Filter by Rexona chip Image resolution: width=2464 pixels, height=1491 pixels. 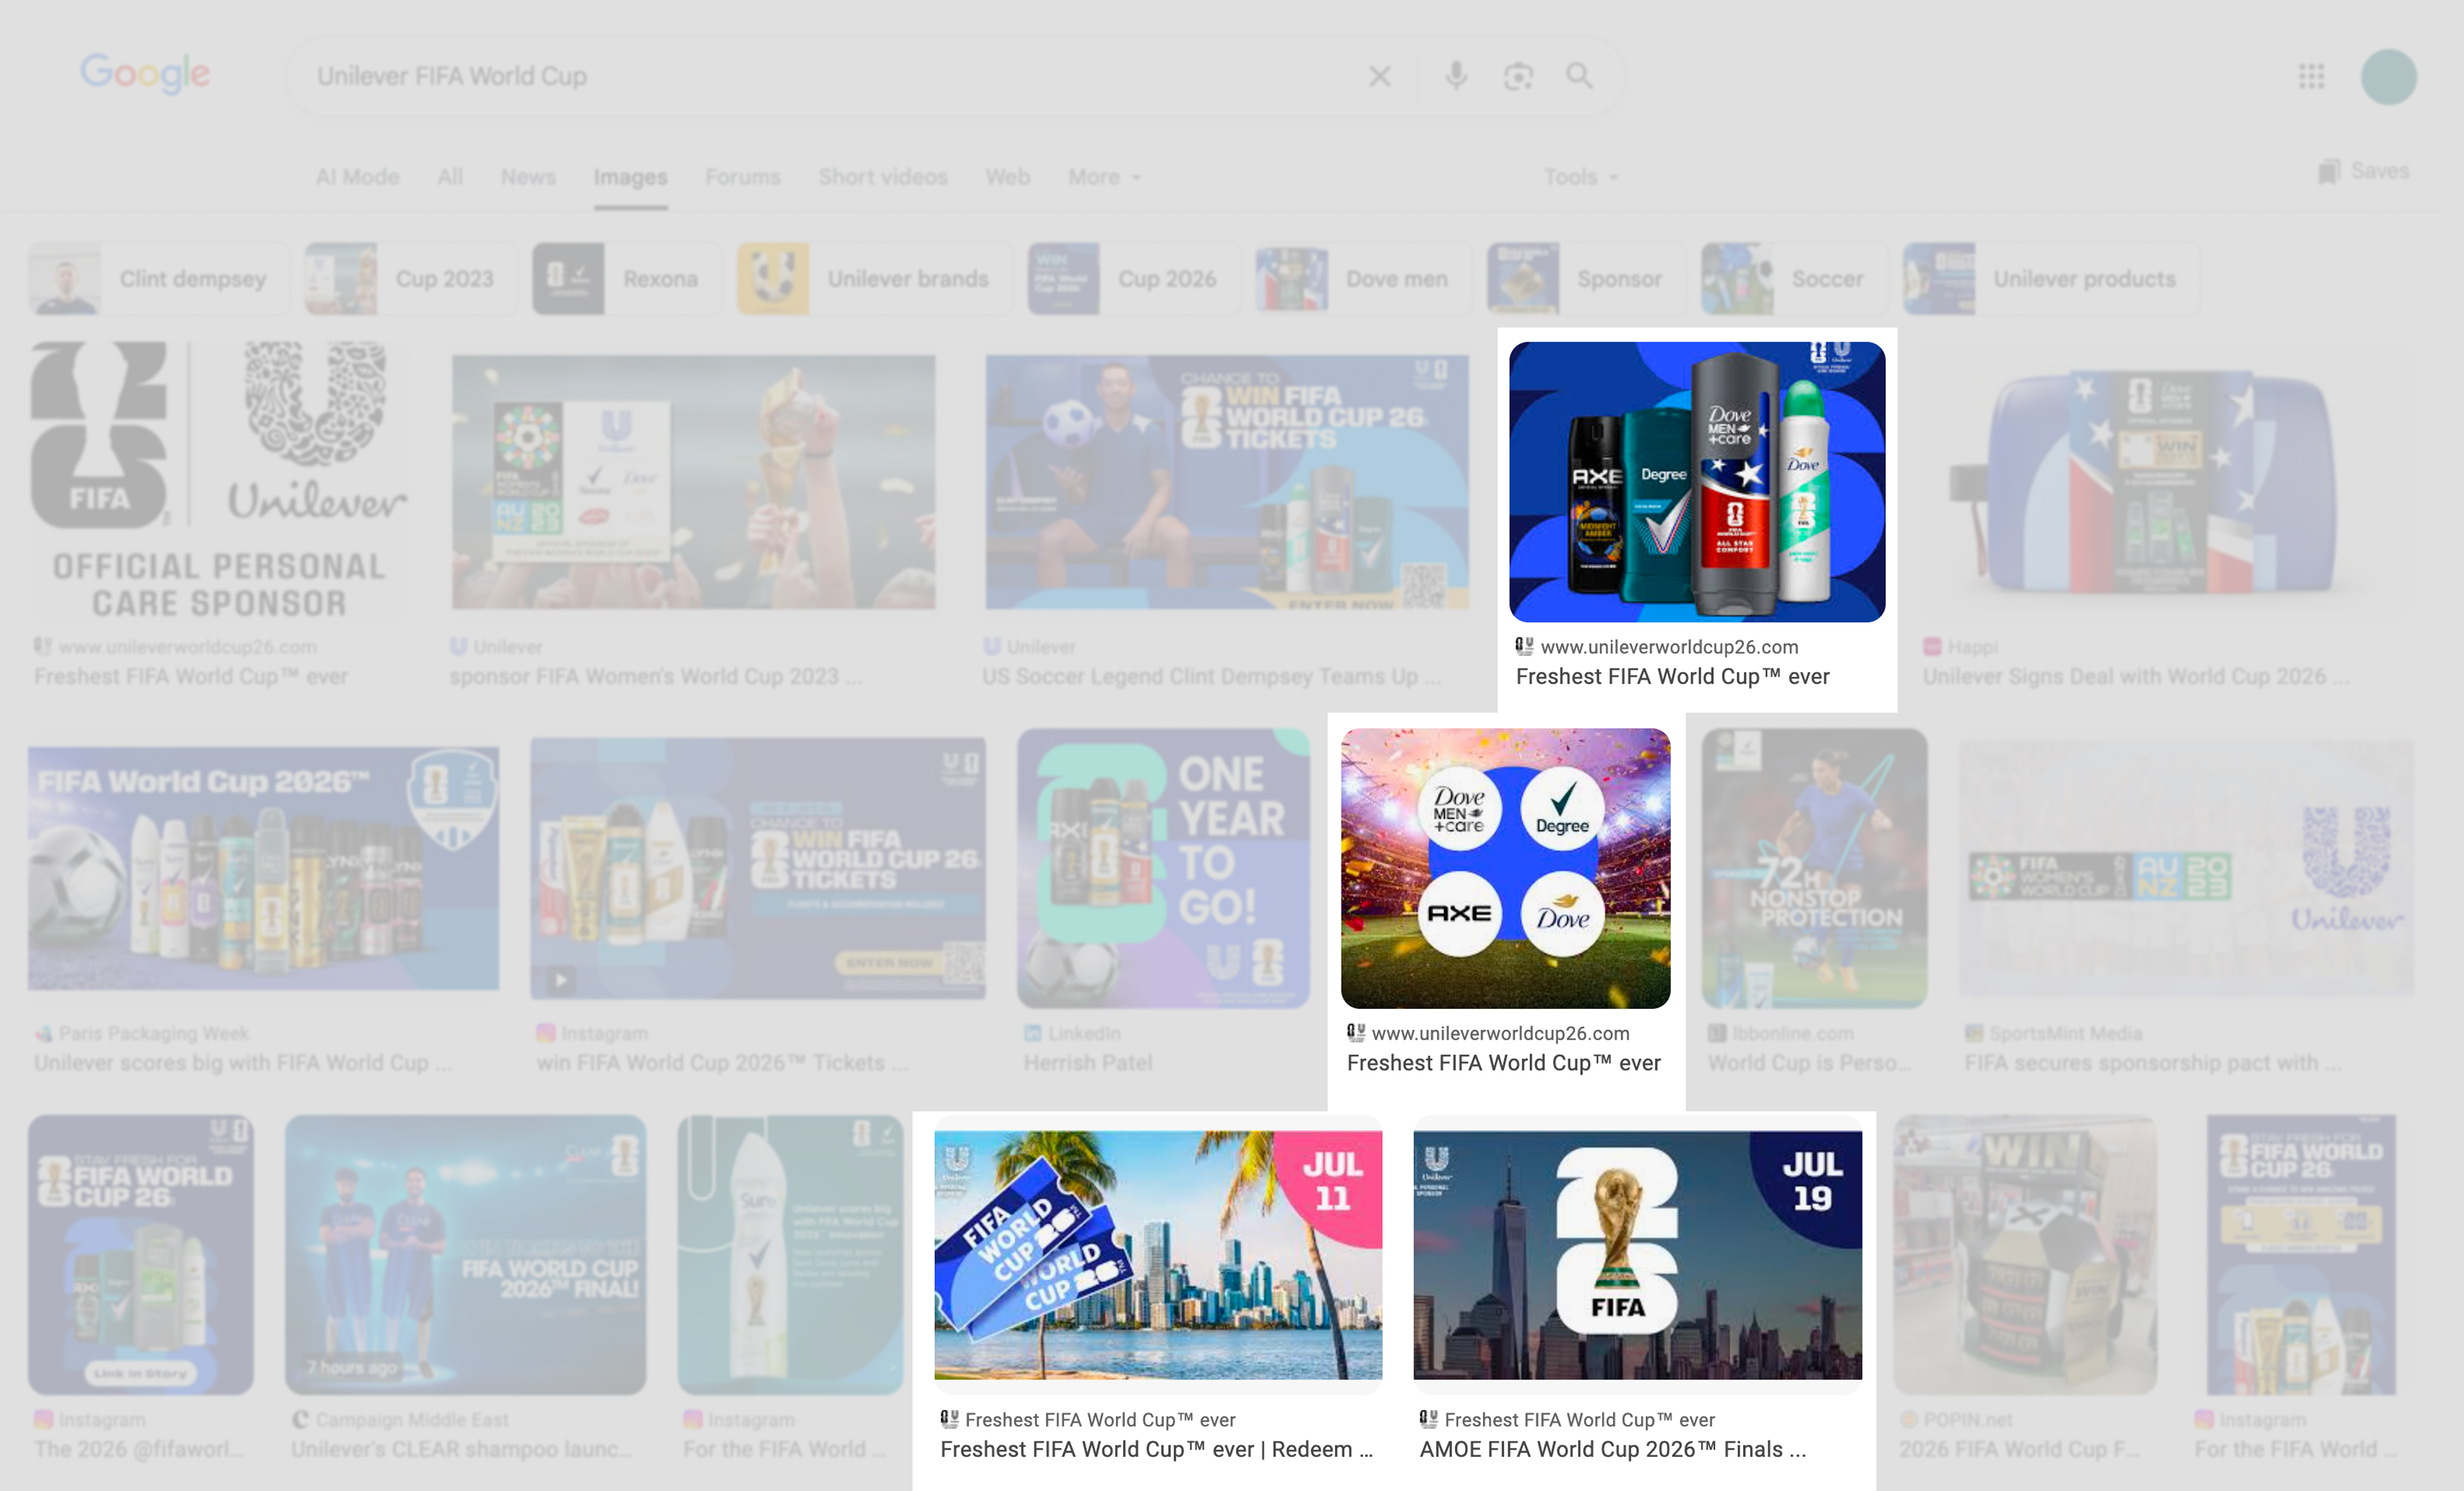(627, 279)
